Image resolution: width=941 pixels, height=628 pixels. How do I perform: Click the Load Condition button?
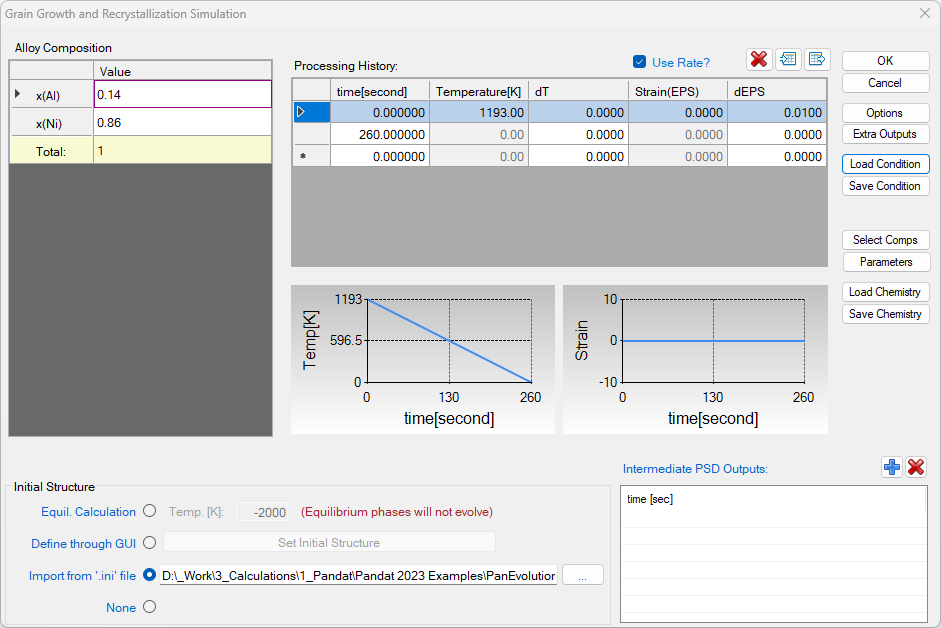885,164
